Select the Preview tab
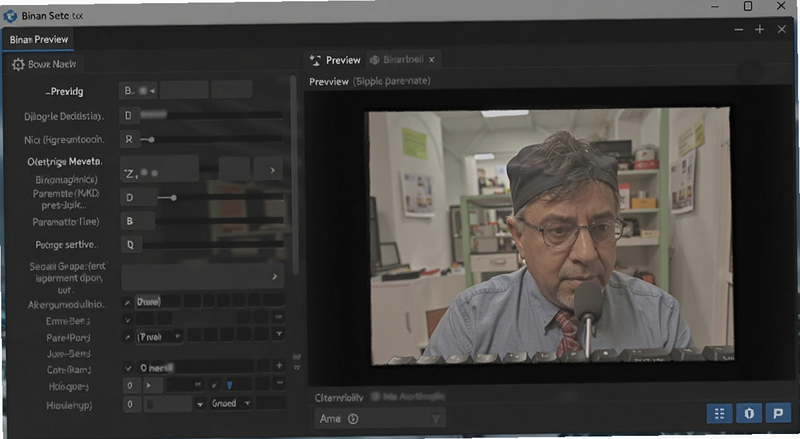 (x=335, y=60)
